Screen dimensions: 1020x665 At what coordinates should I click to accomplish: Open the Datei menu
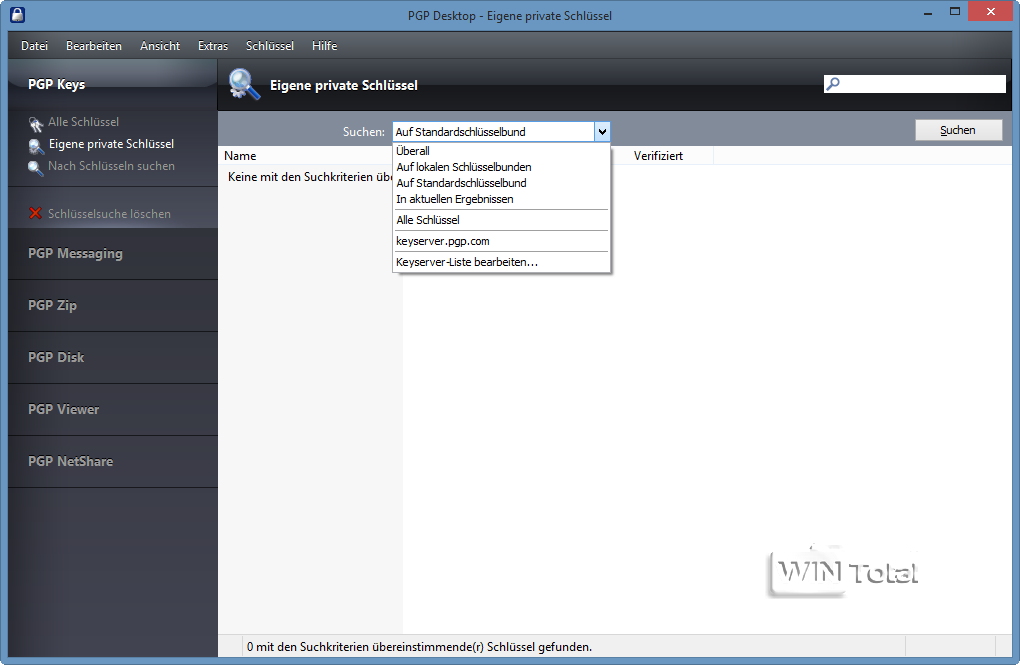pyautogui.click(x=34, y=46)
